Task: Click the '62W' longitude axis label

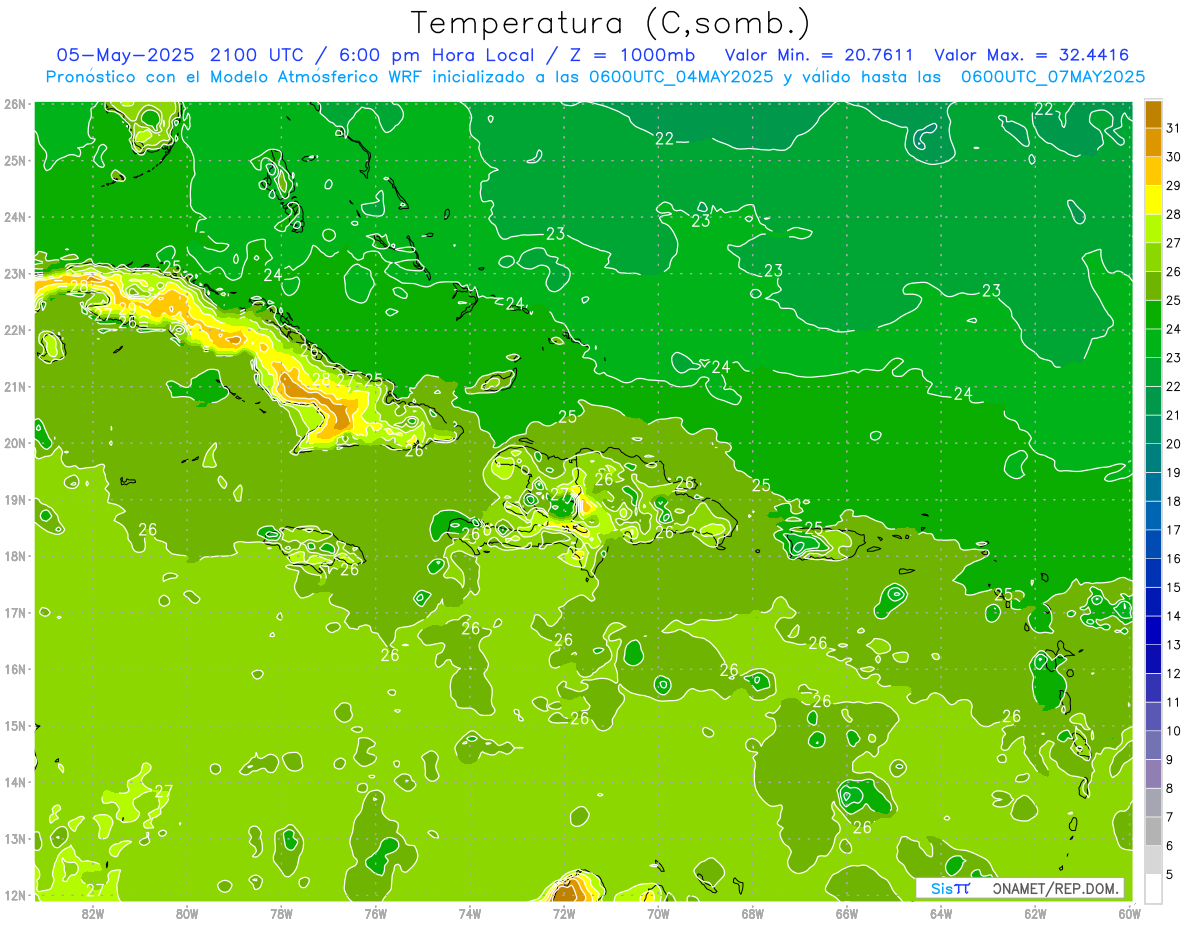Action: pos(1035,913)
